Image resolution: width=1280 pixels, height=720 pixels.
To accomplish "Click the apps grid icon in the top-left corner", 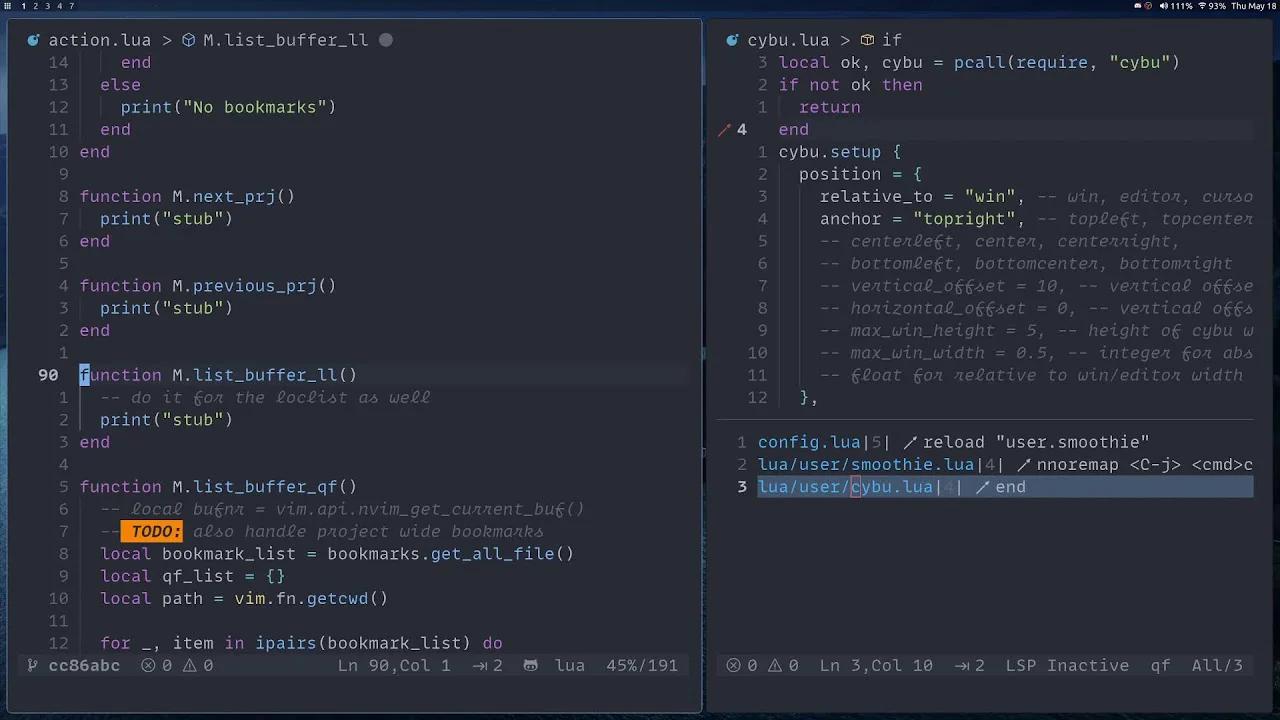I will click(x=8, y=6).
